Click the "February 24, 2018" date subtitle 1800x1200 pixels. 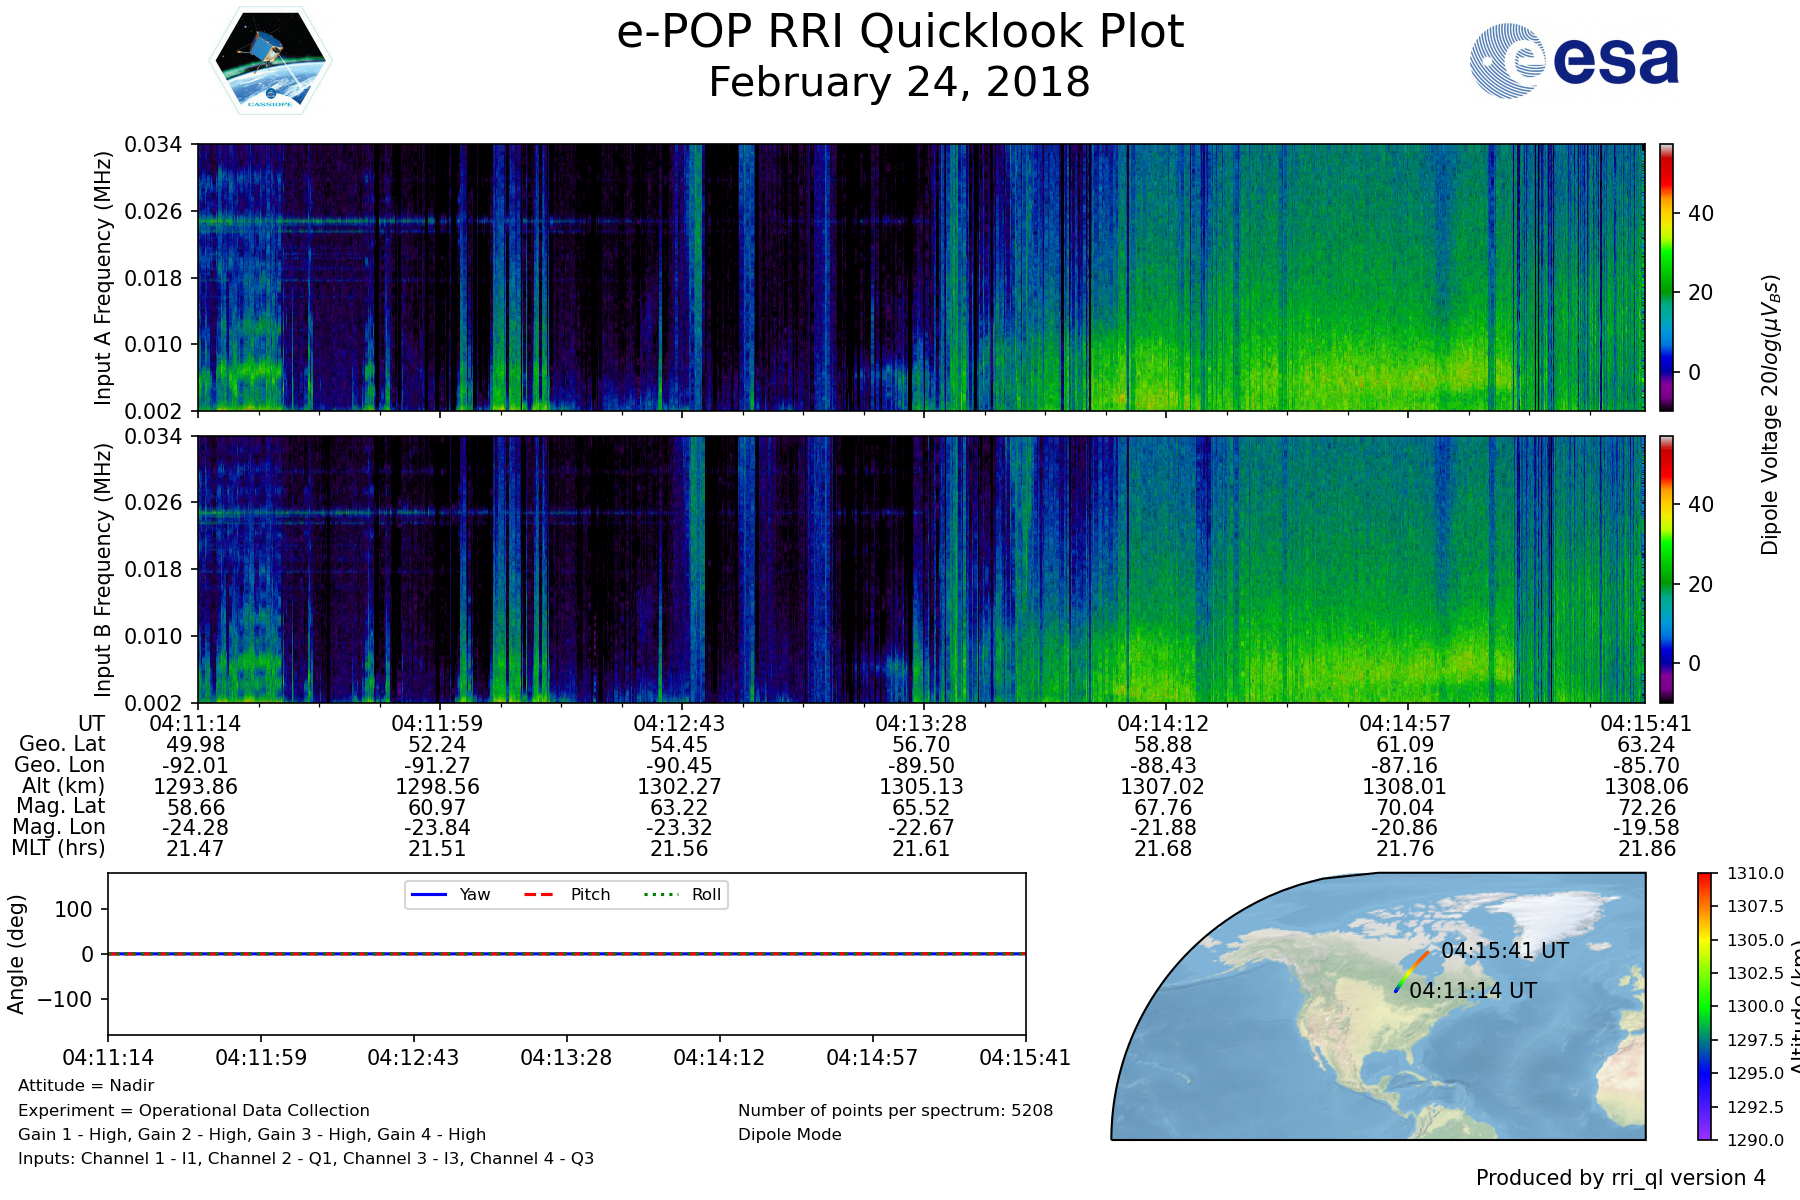899,82
